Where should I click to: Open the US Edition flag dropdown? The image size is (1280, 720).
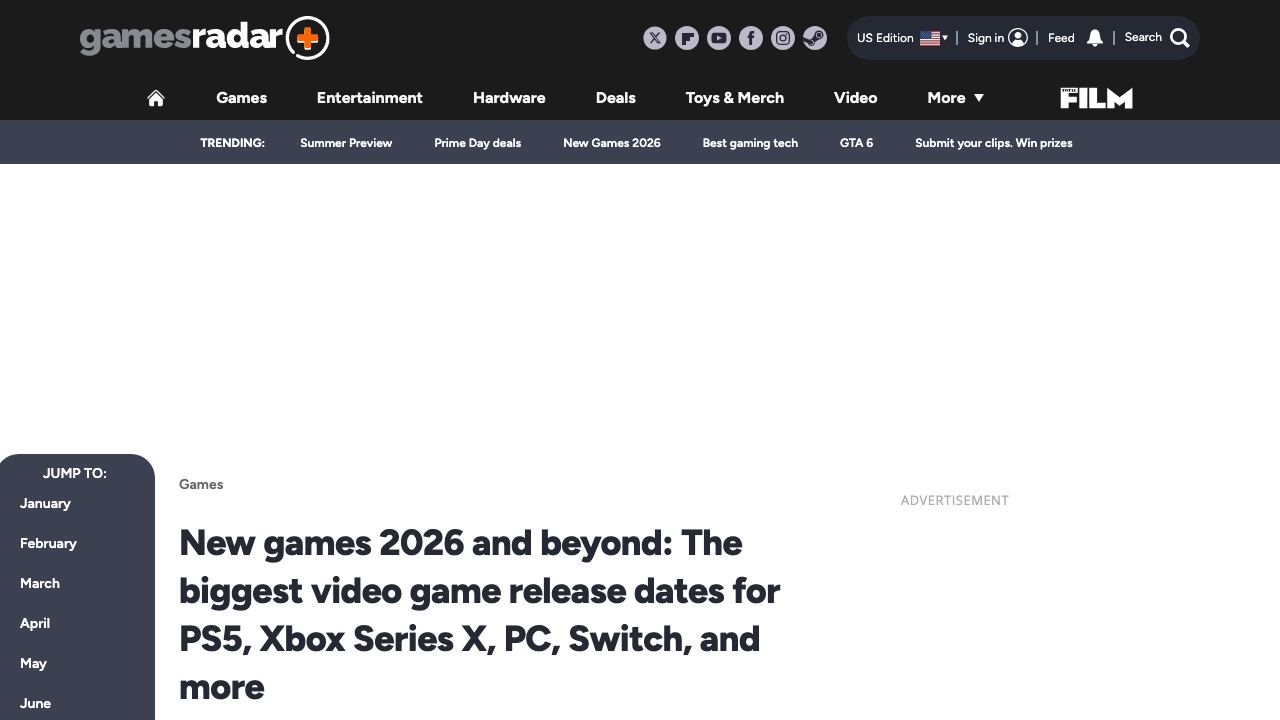point(934,38)
